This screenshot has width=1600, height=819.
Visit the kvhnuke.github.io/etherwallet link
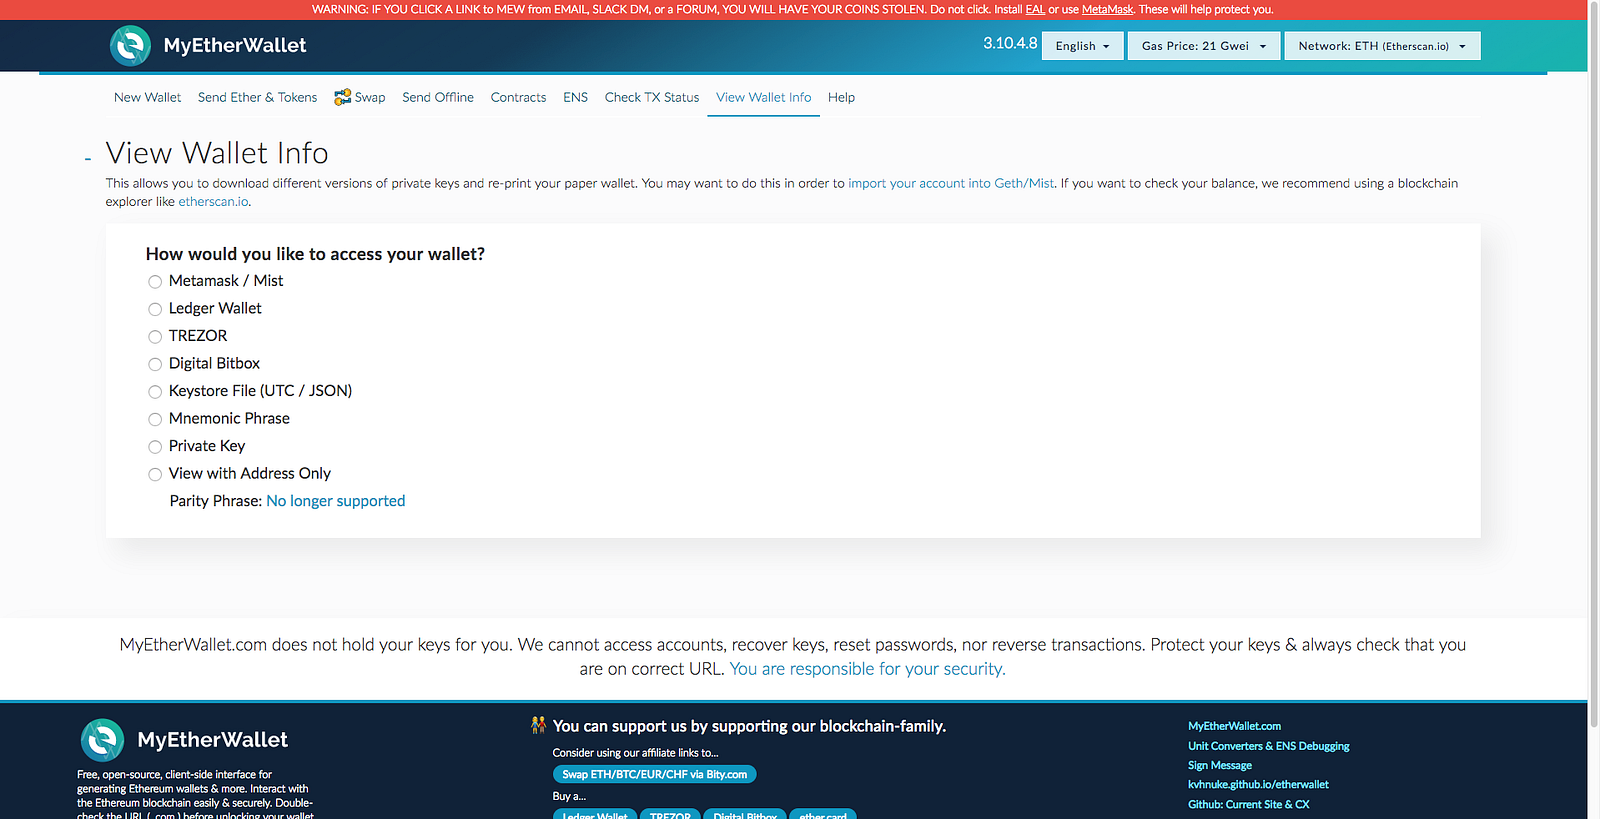point(1258,785)
